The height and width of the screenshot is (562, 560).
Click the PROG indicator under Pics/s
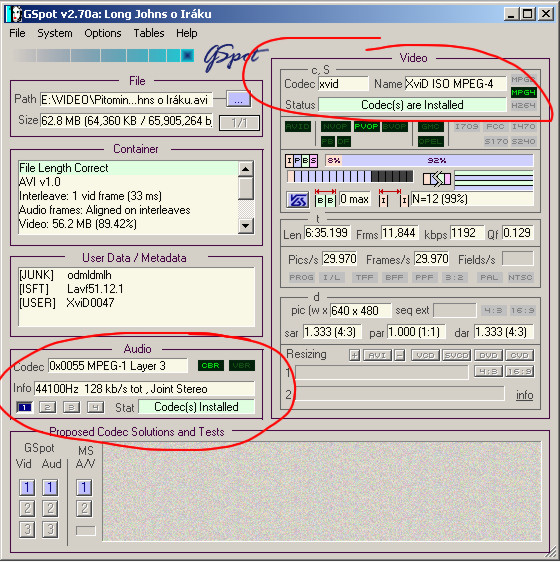coord(302,277)
